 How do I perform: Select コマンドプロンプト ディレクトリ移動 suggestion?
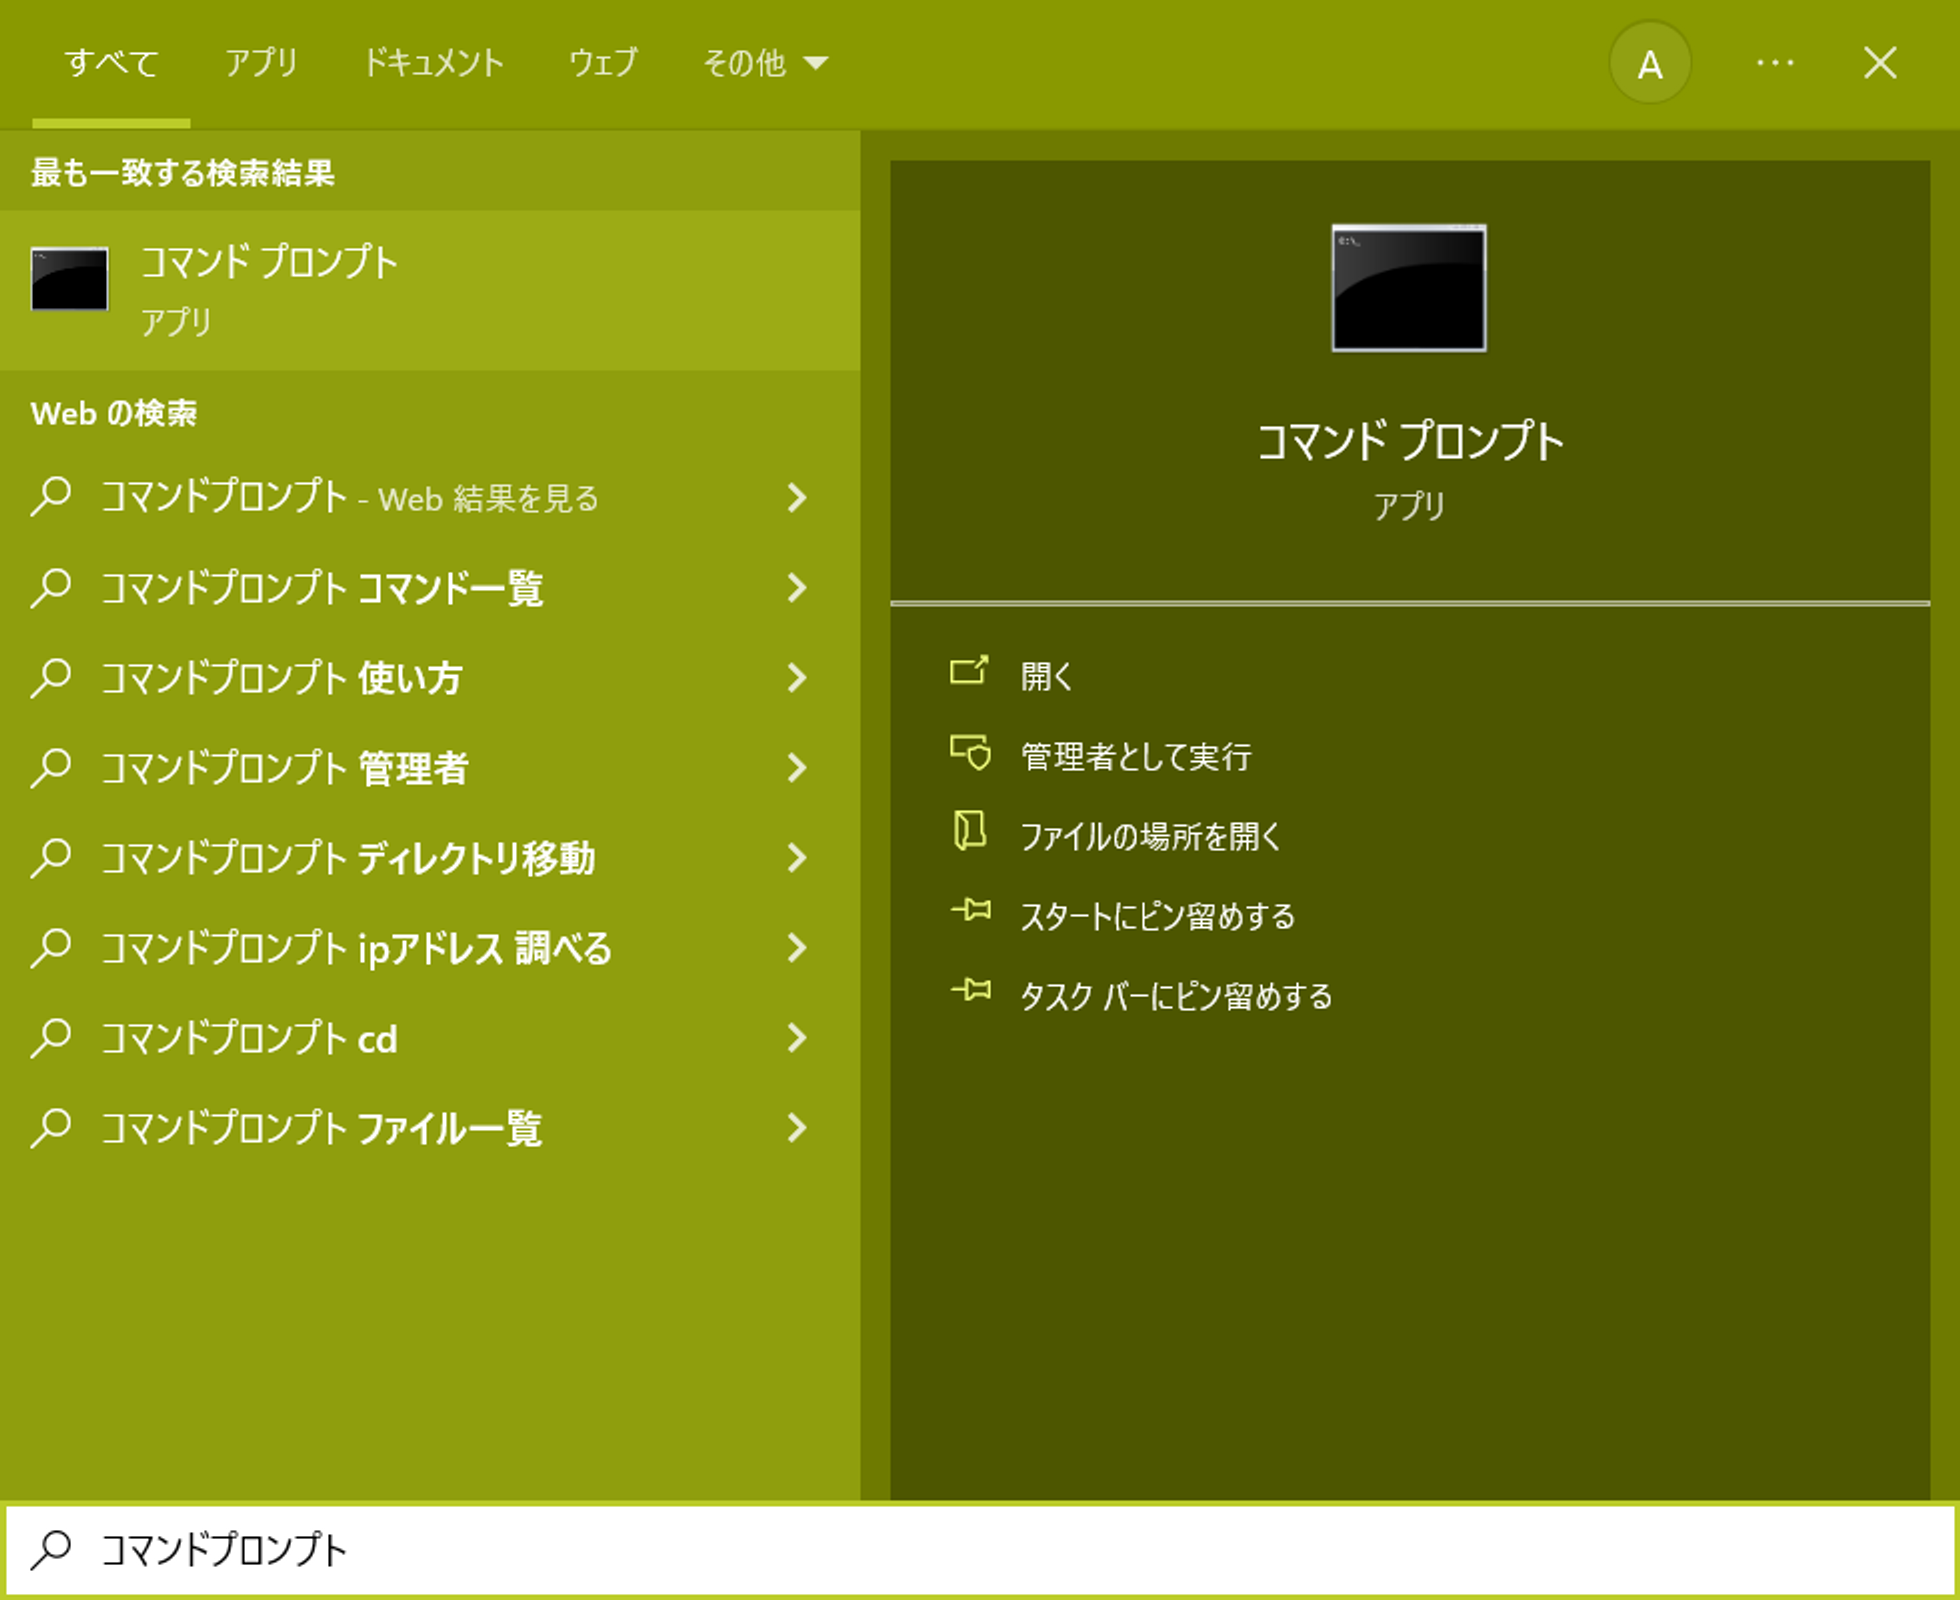click(348, 857)
